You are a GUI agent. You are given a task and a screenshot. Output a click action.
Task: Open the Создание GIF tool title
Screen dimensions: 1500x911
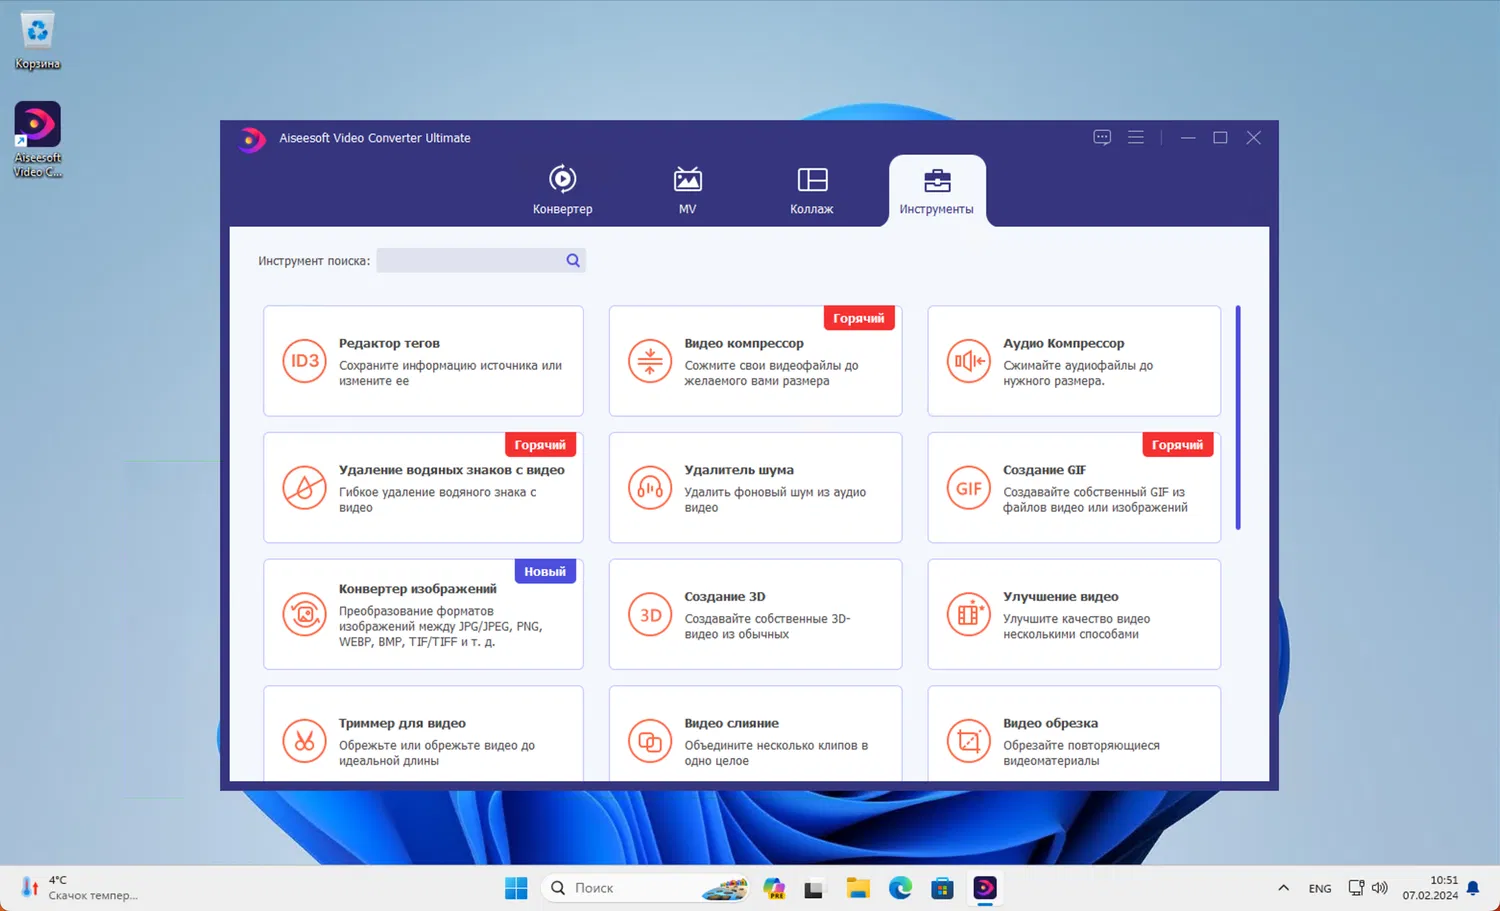coord(1045,470)
